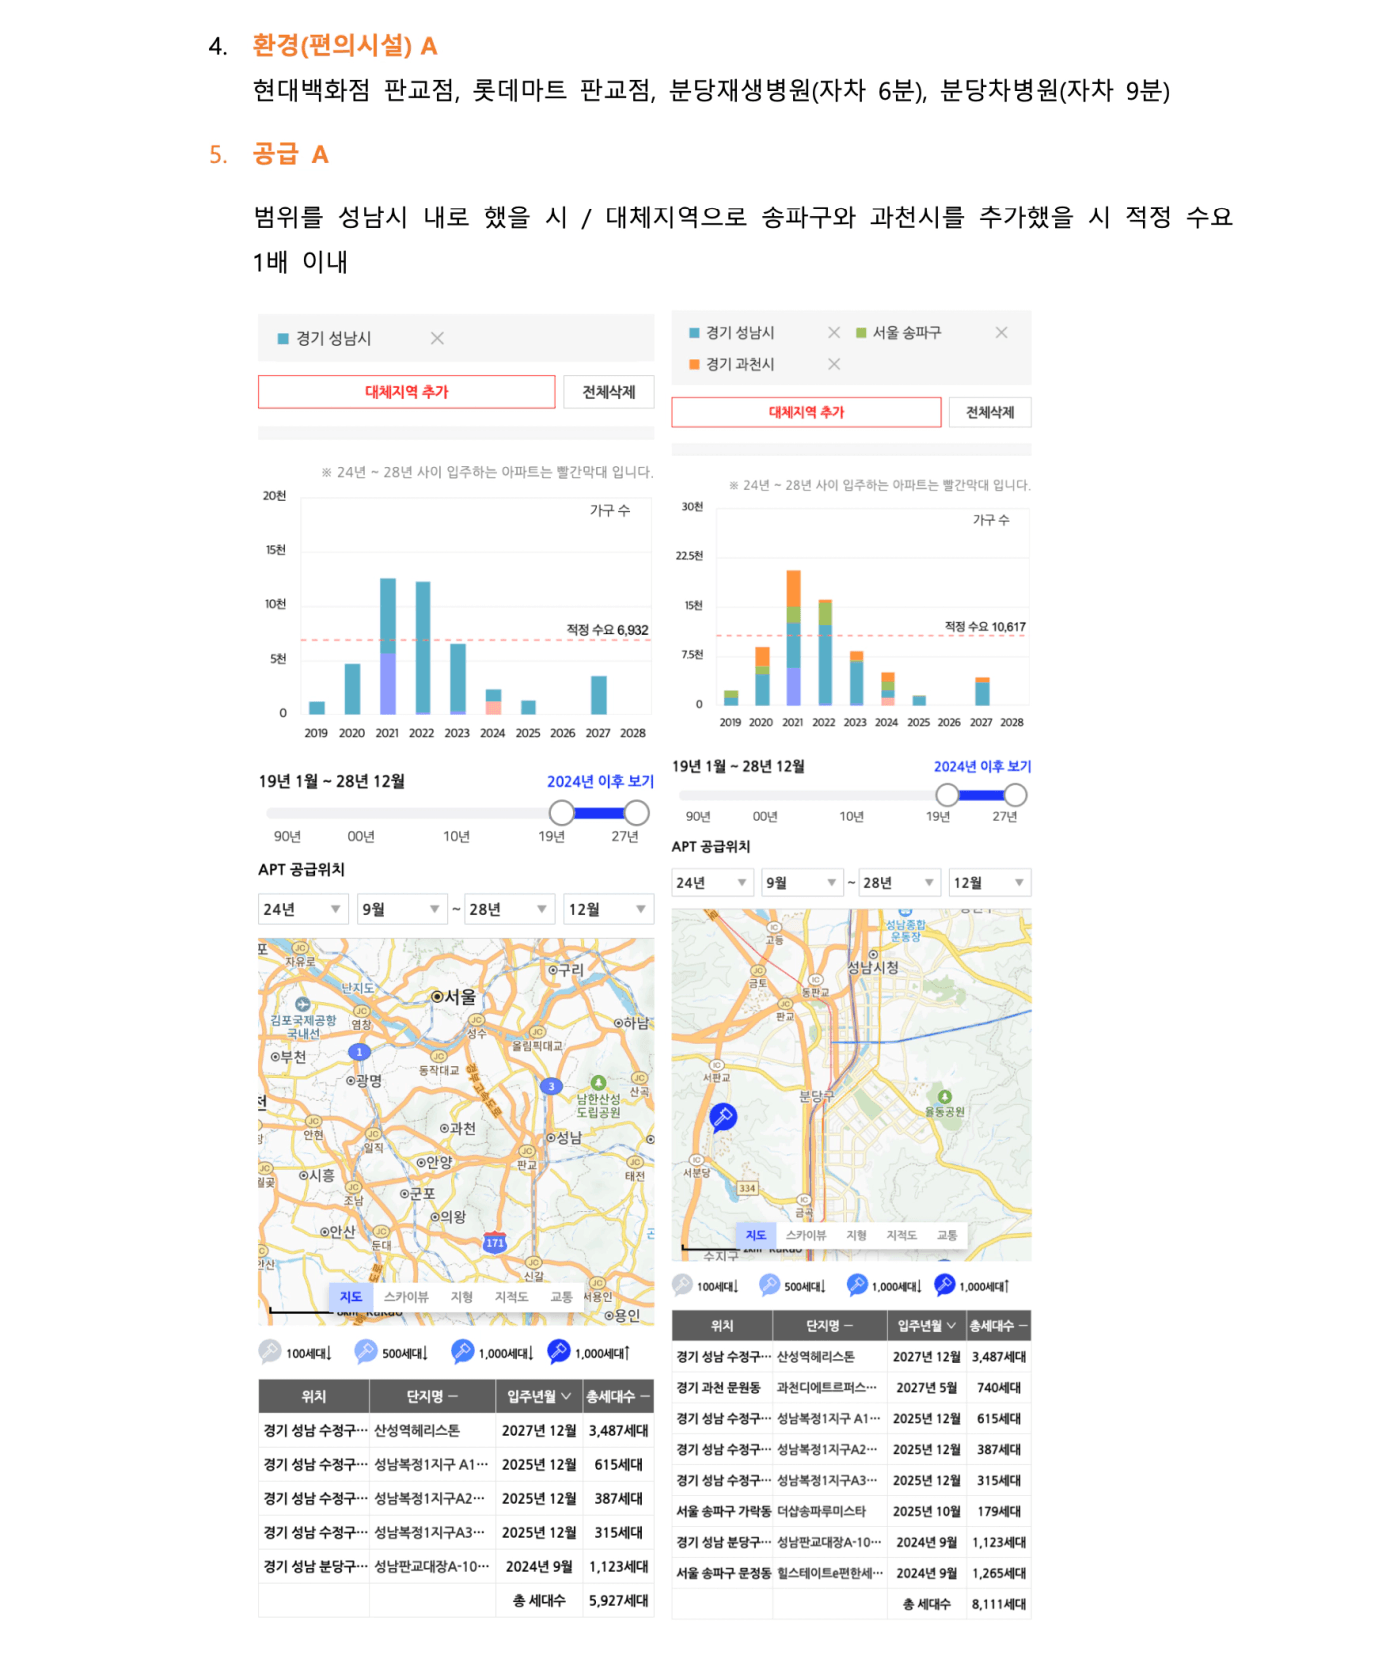
Task: Select 산성역헤리스톤 row in left table
Action: pos(456,1430)
